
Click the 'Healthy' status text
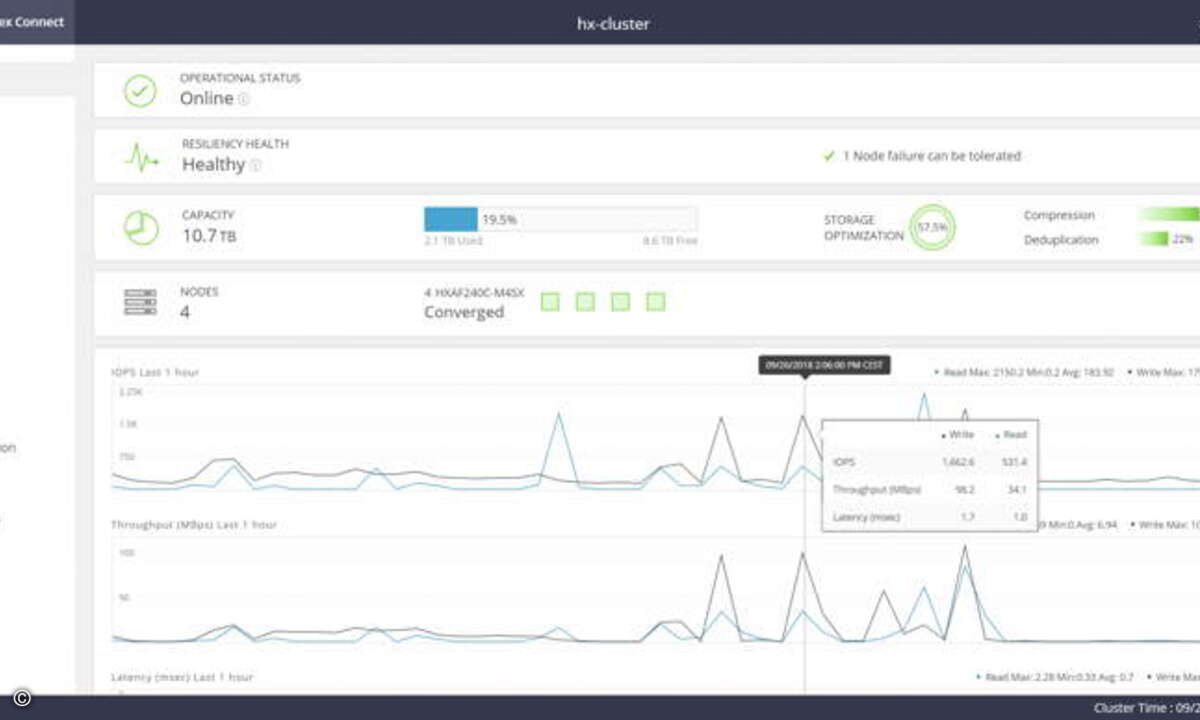[x=213, y=165]
